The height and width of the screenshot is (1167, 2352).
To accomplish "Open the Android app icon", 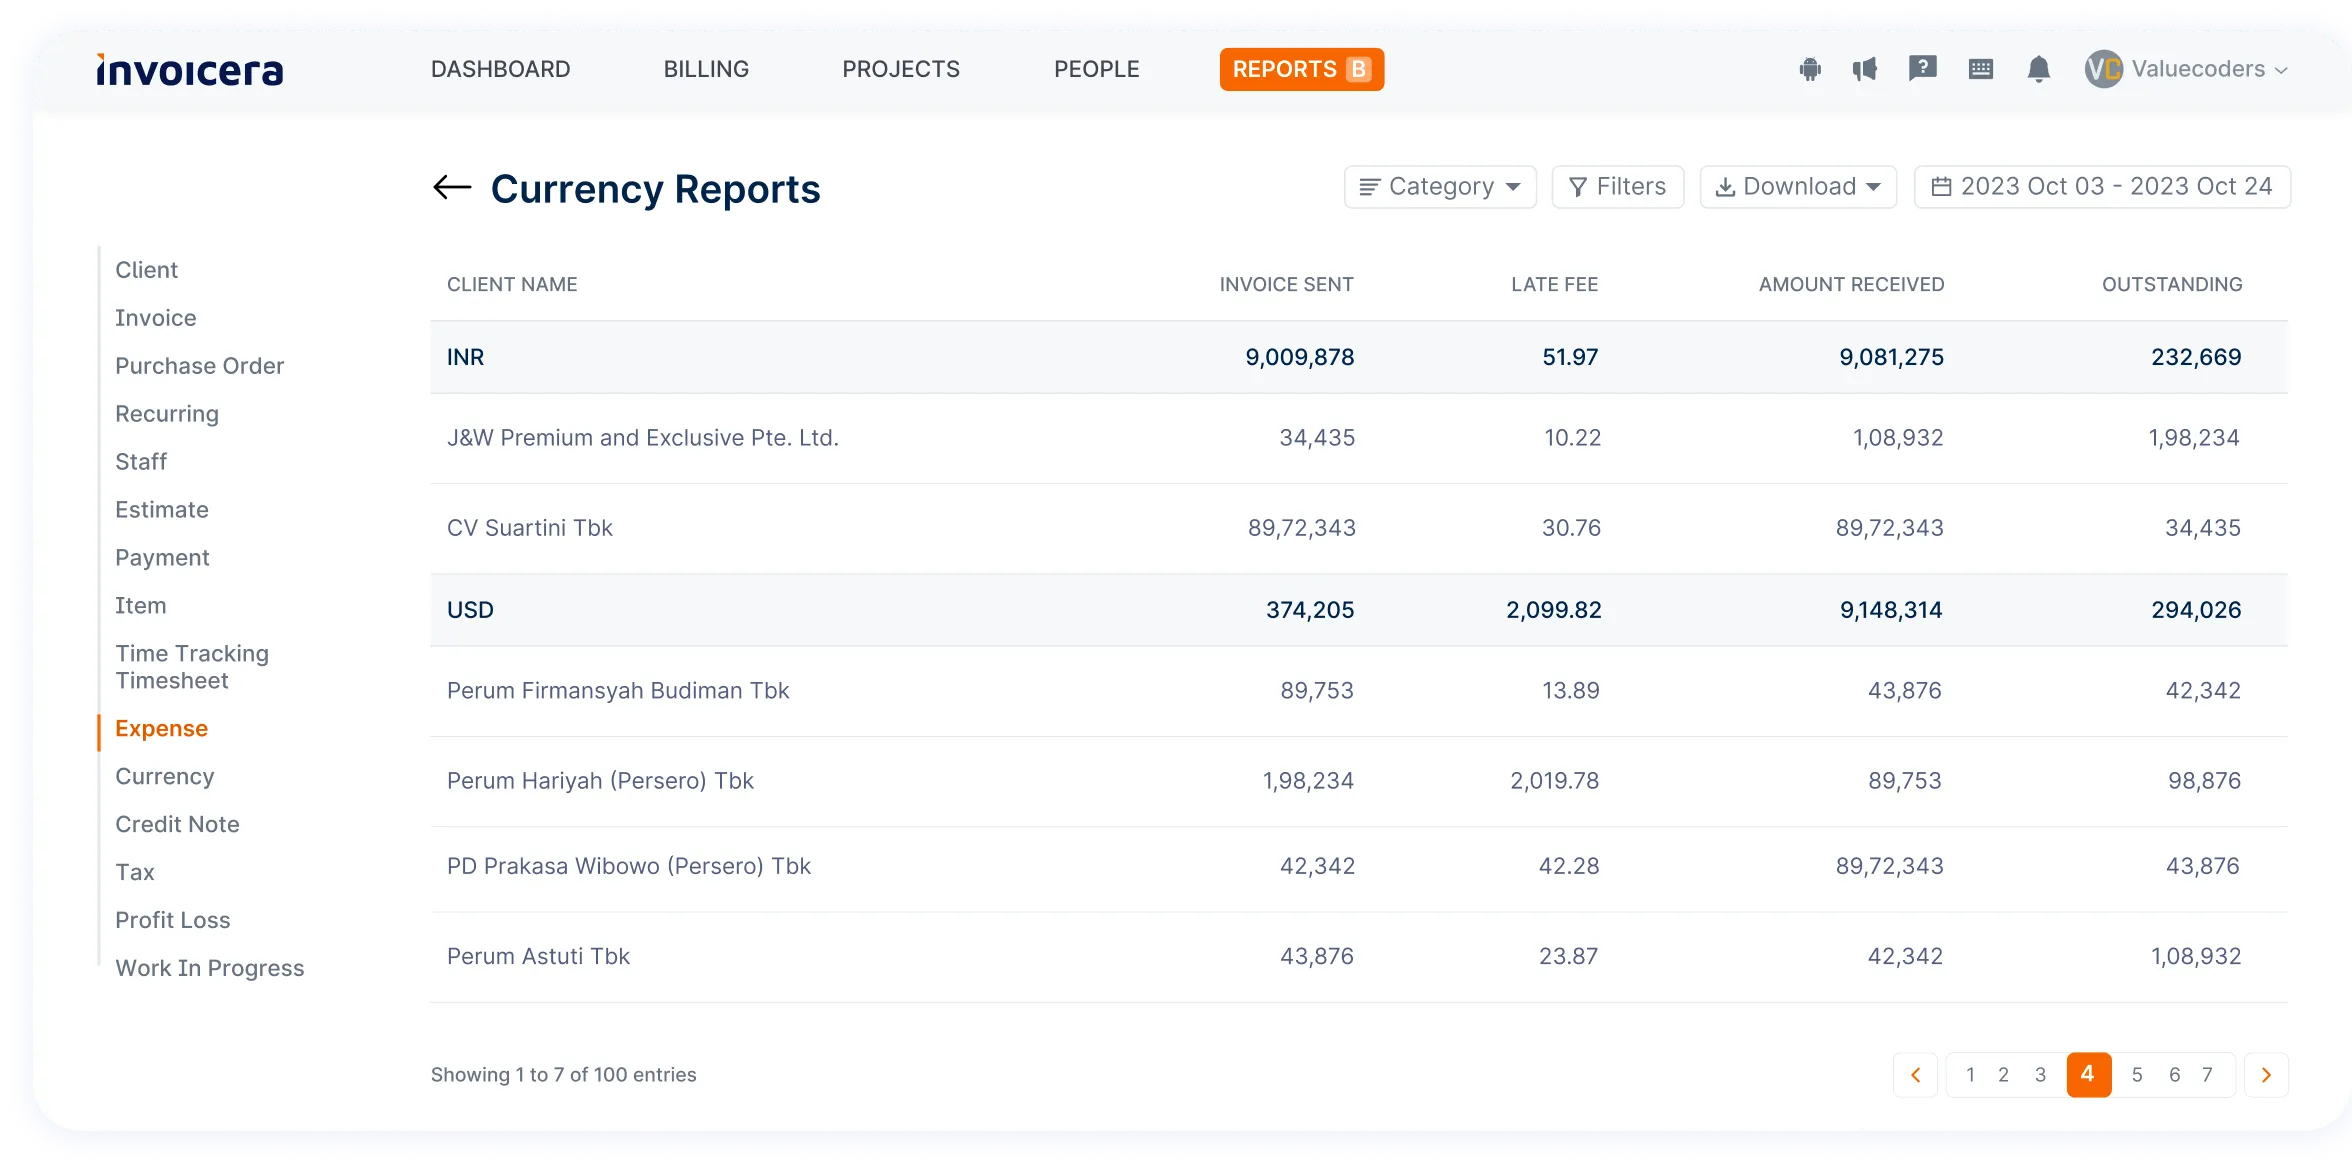I will tap(1810, 69).
